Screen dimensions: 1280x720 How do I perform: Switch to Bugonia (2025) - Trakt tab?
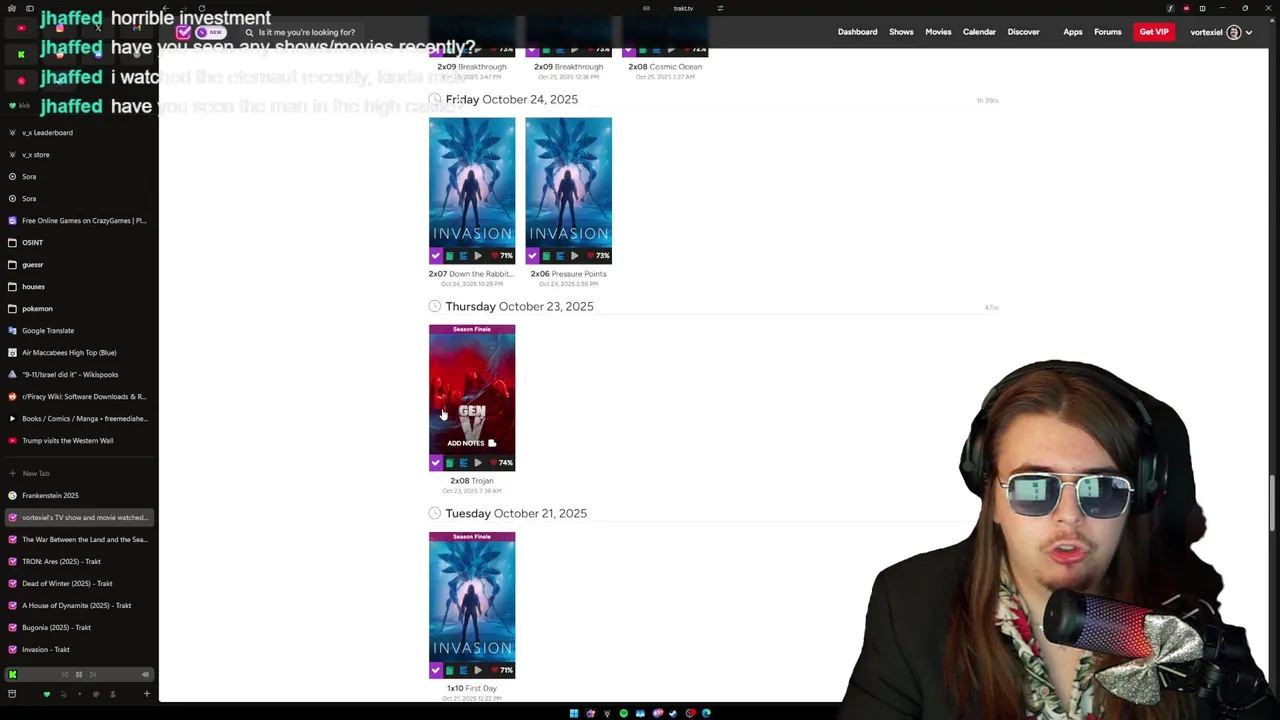[x=79, y=627]
